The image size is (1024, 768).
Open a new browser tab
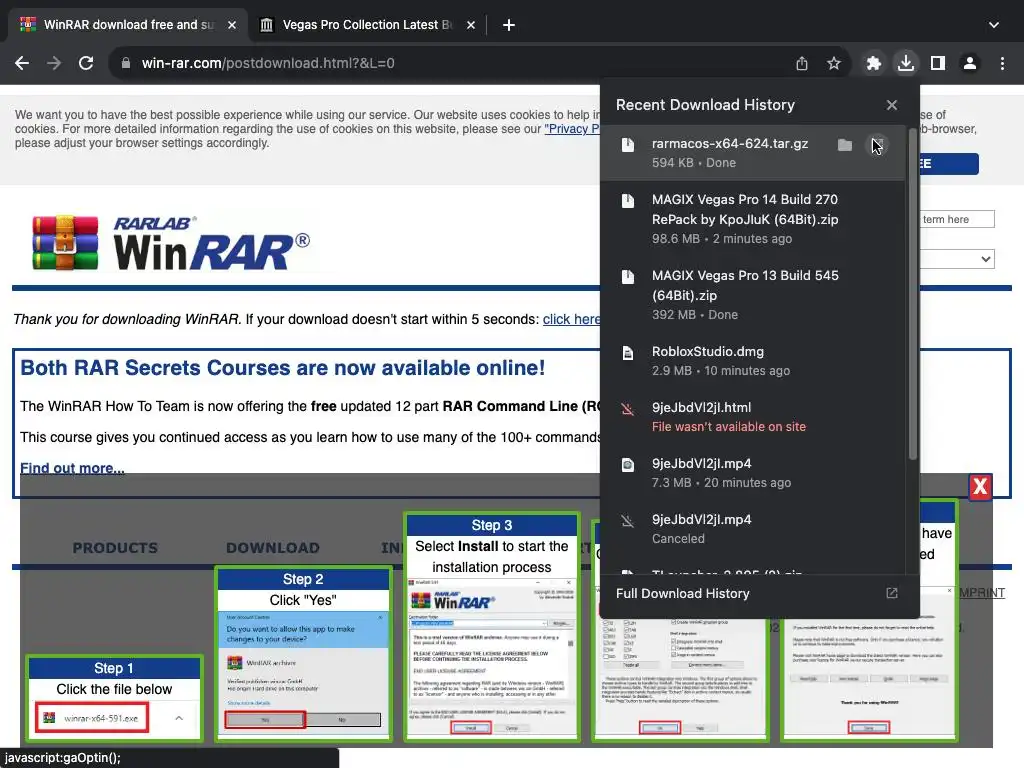point(509,25)
